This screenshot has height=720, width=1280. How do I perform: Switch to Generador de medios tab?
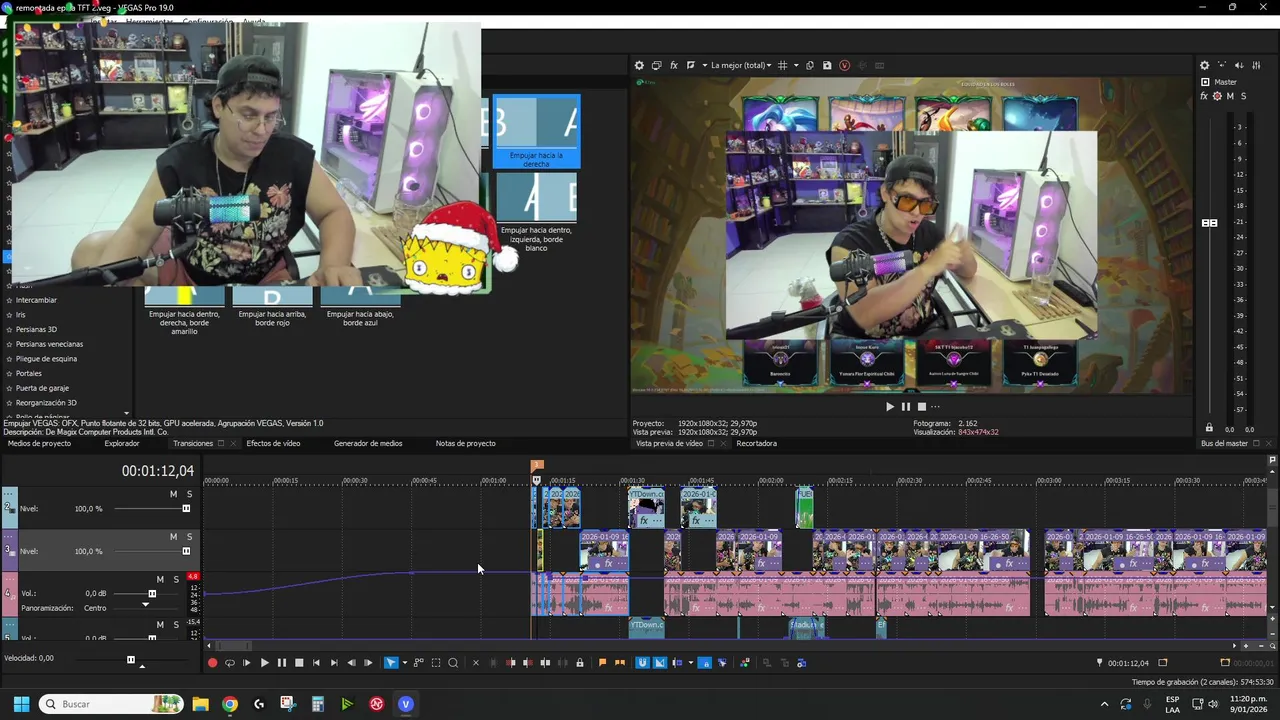coord(368,443)
